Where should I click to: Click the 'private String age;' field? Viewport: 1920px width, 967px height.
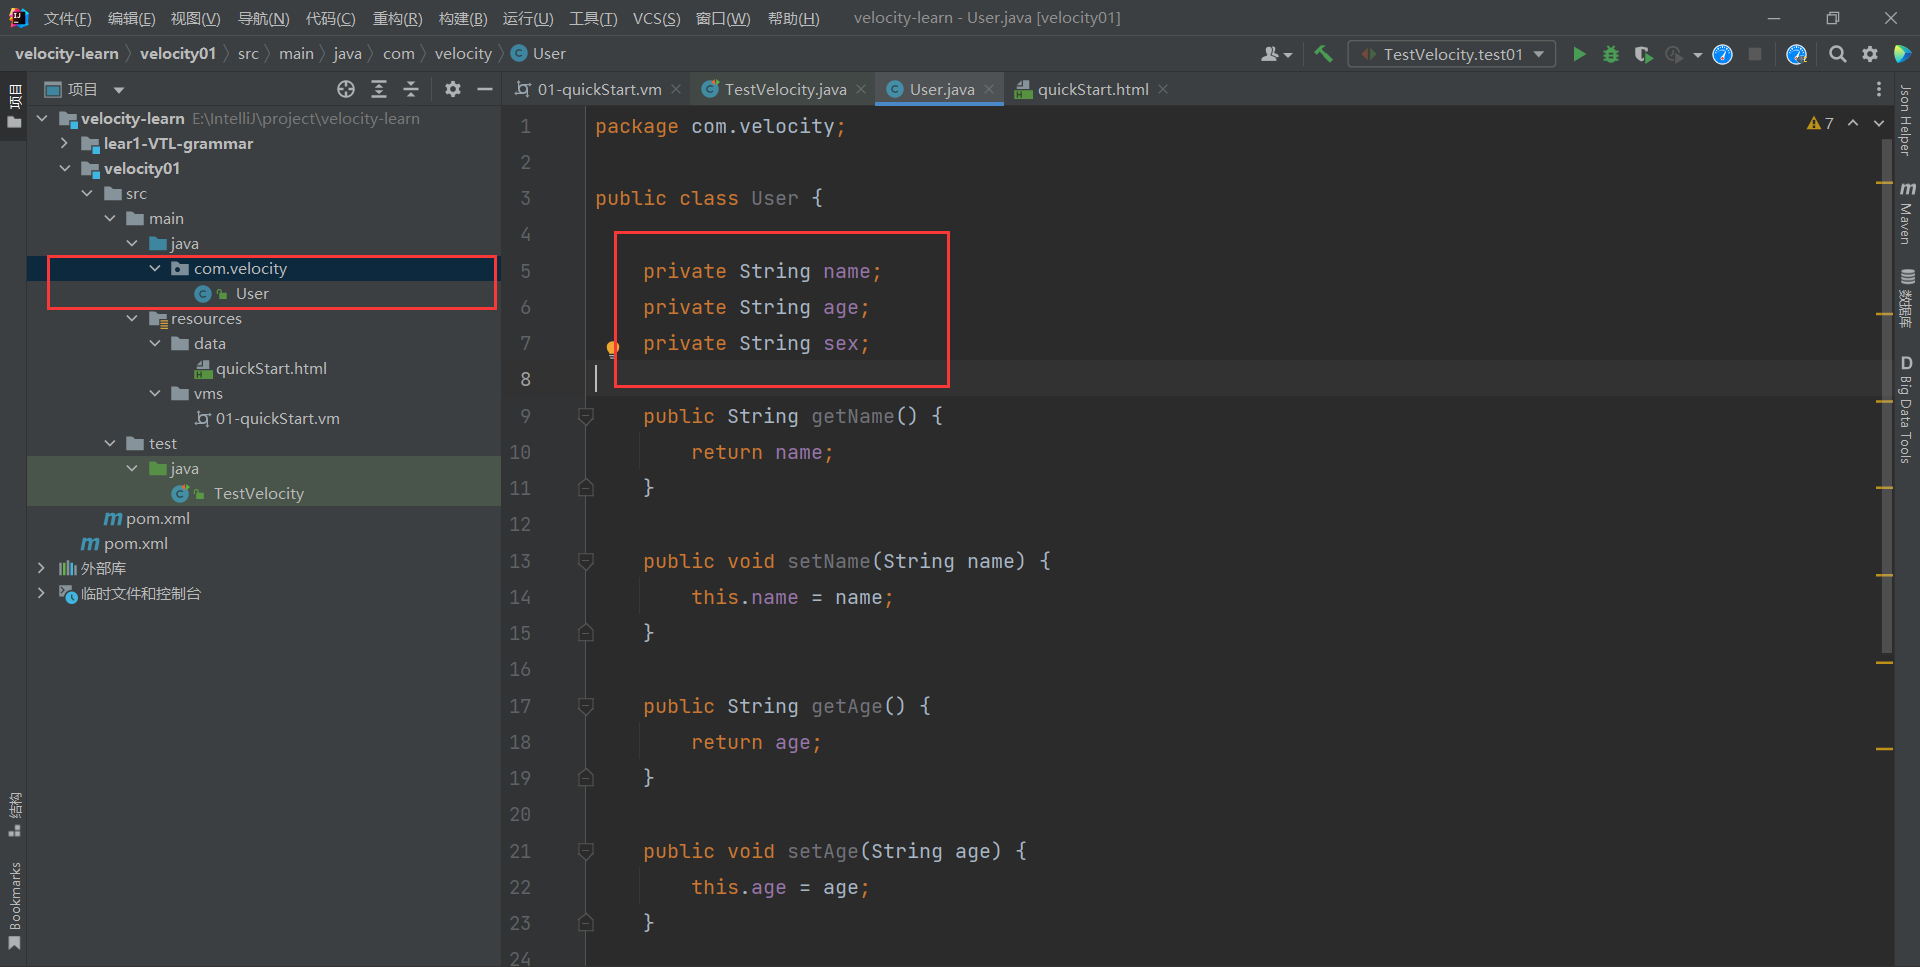point(756,307)
